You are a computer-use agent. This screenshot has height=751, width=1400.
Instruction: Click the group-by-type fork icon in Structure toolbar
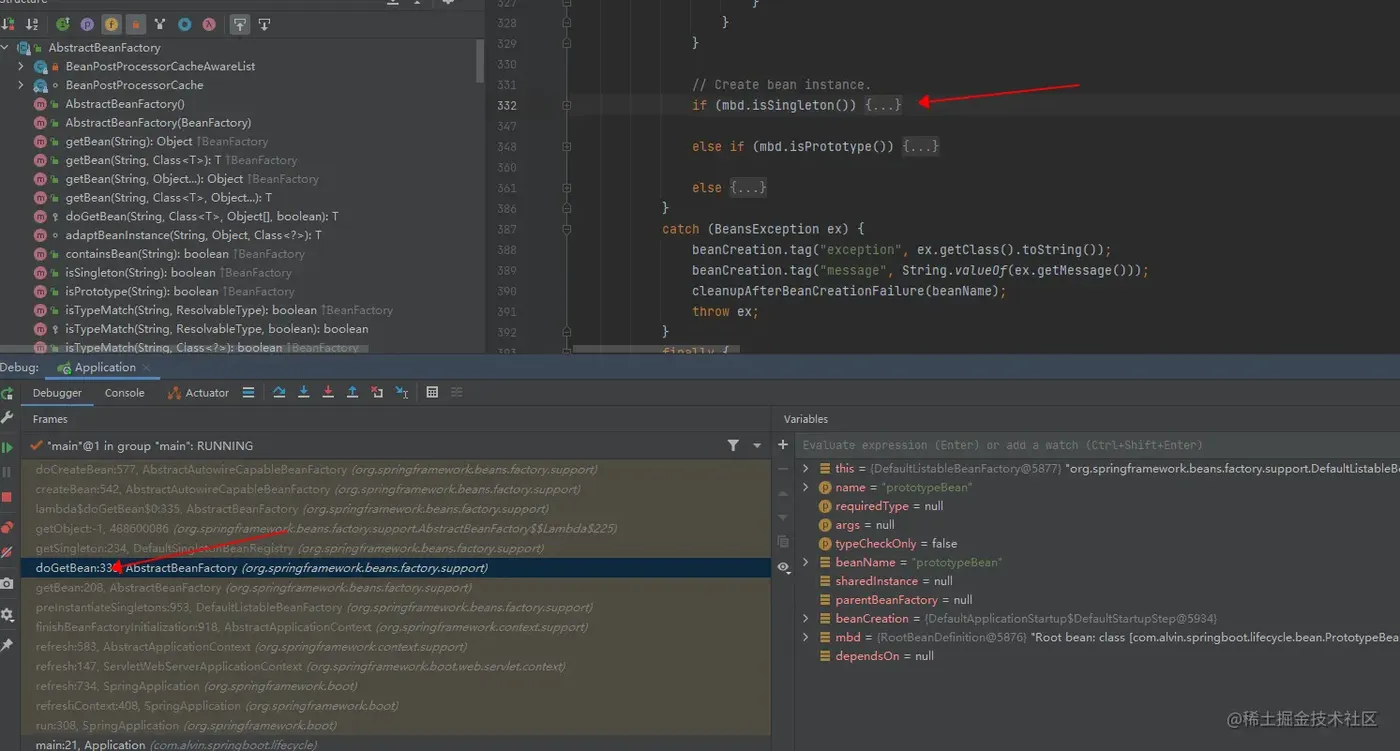point(160,24)
